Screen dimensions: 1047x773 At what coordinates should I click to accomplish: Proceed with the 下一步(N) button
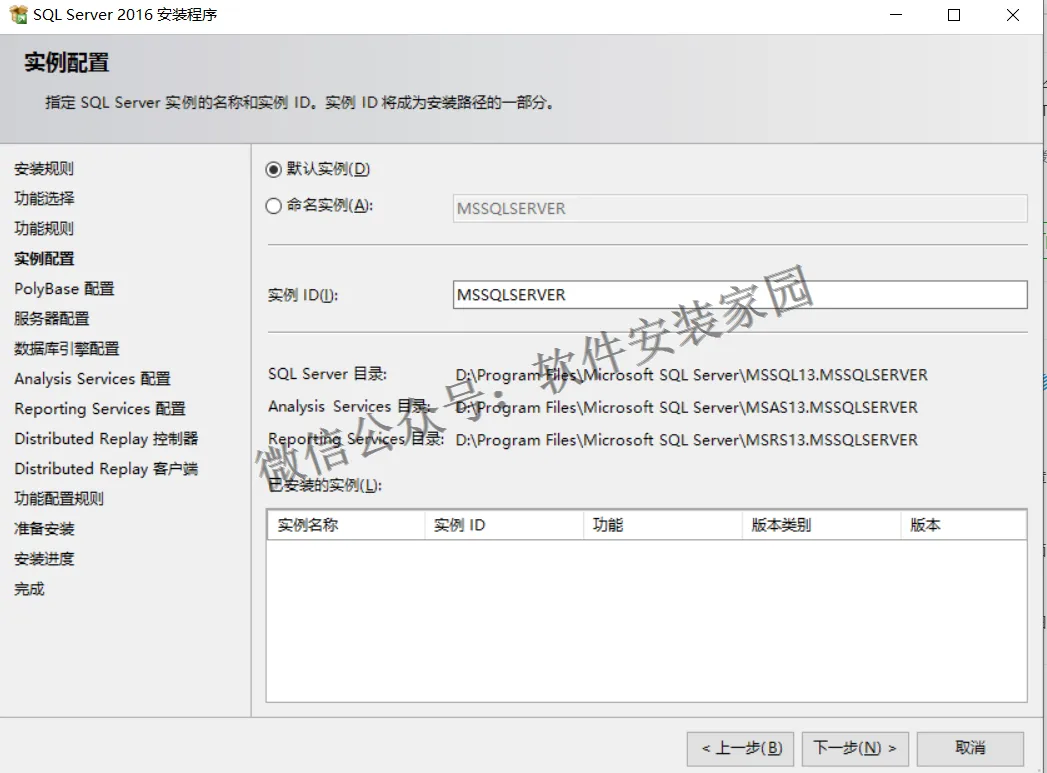(855, 748)
